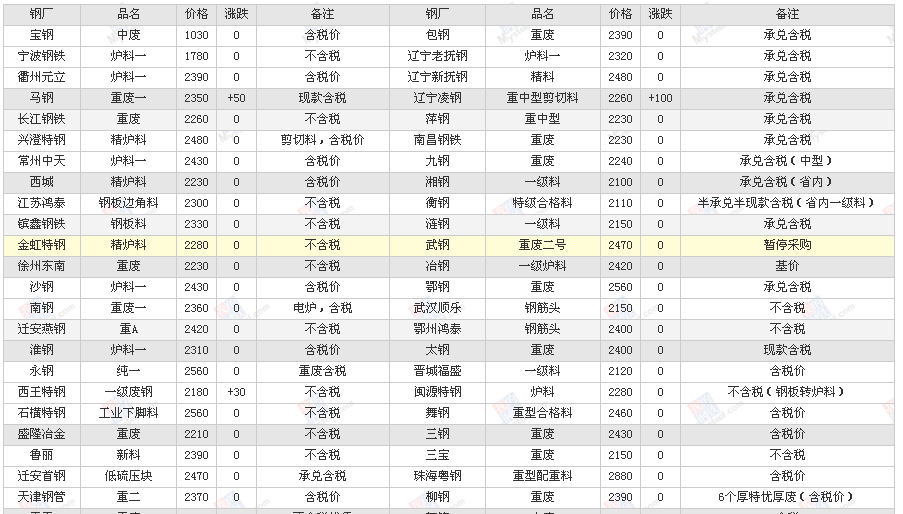Select the 1030 price for 宝钢
903x514 pixels.
click(x=197, y=35)
